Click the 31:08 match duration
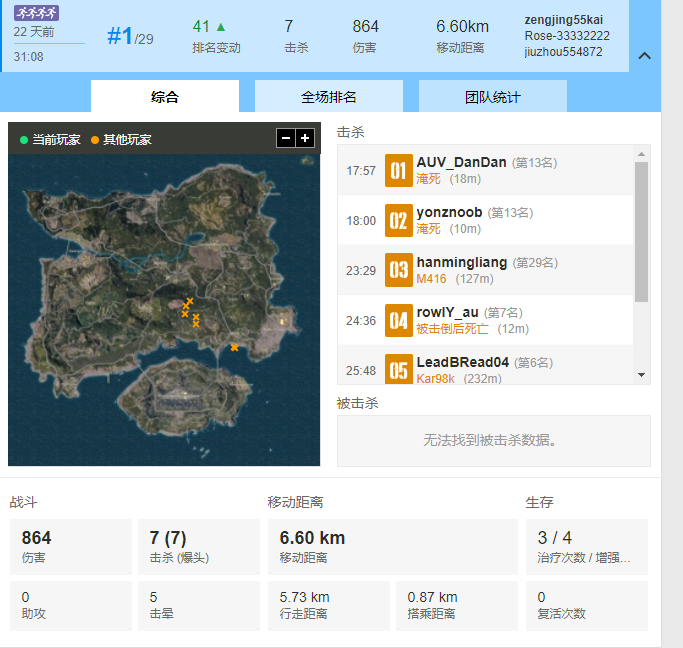 coord(28,57)
